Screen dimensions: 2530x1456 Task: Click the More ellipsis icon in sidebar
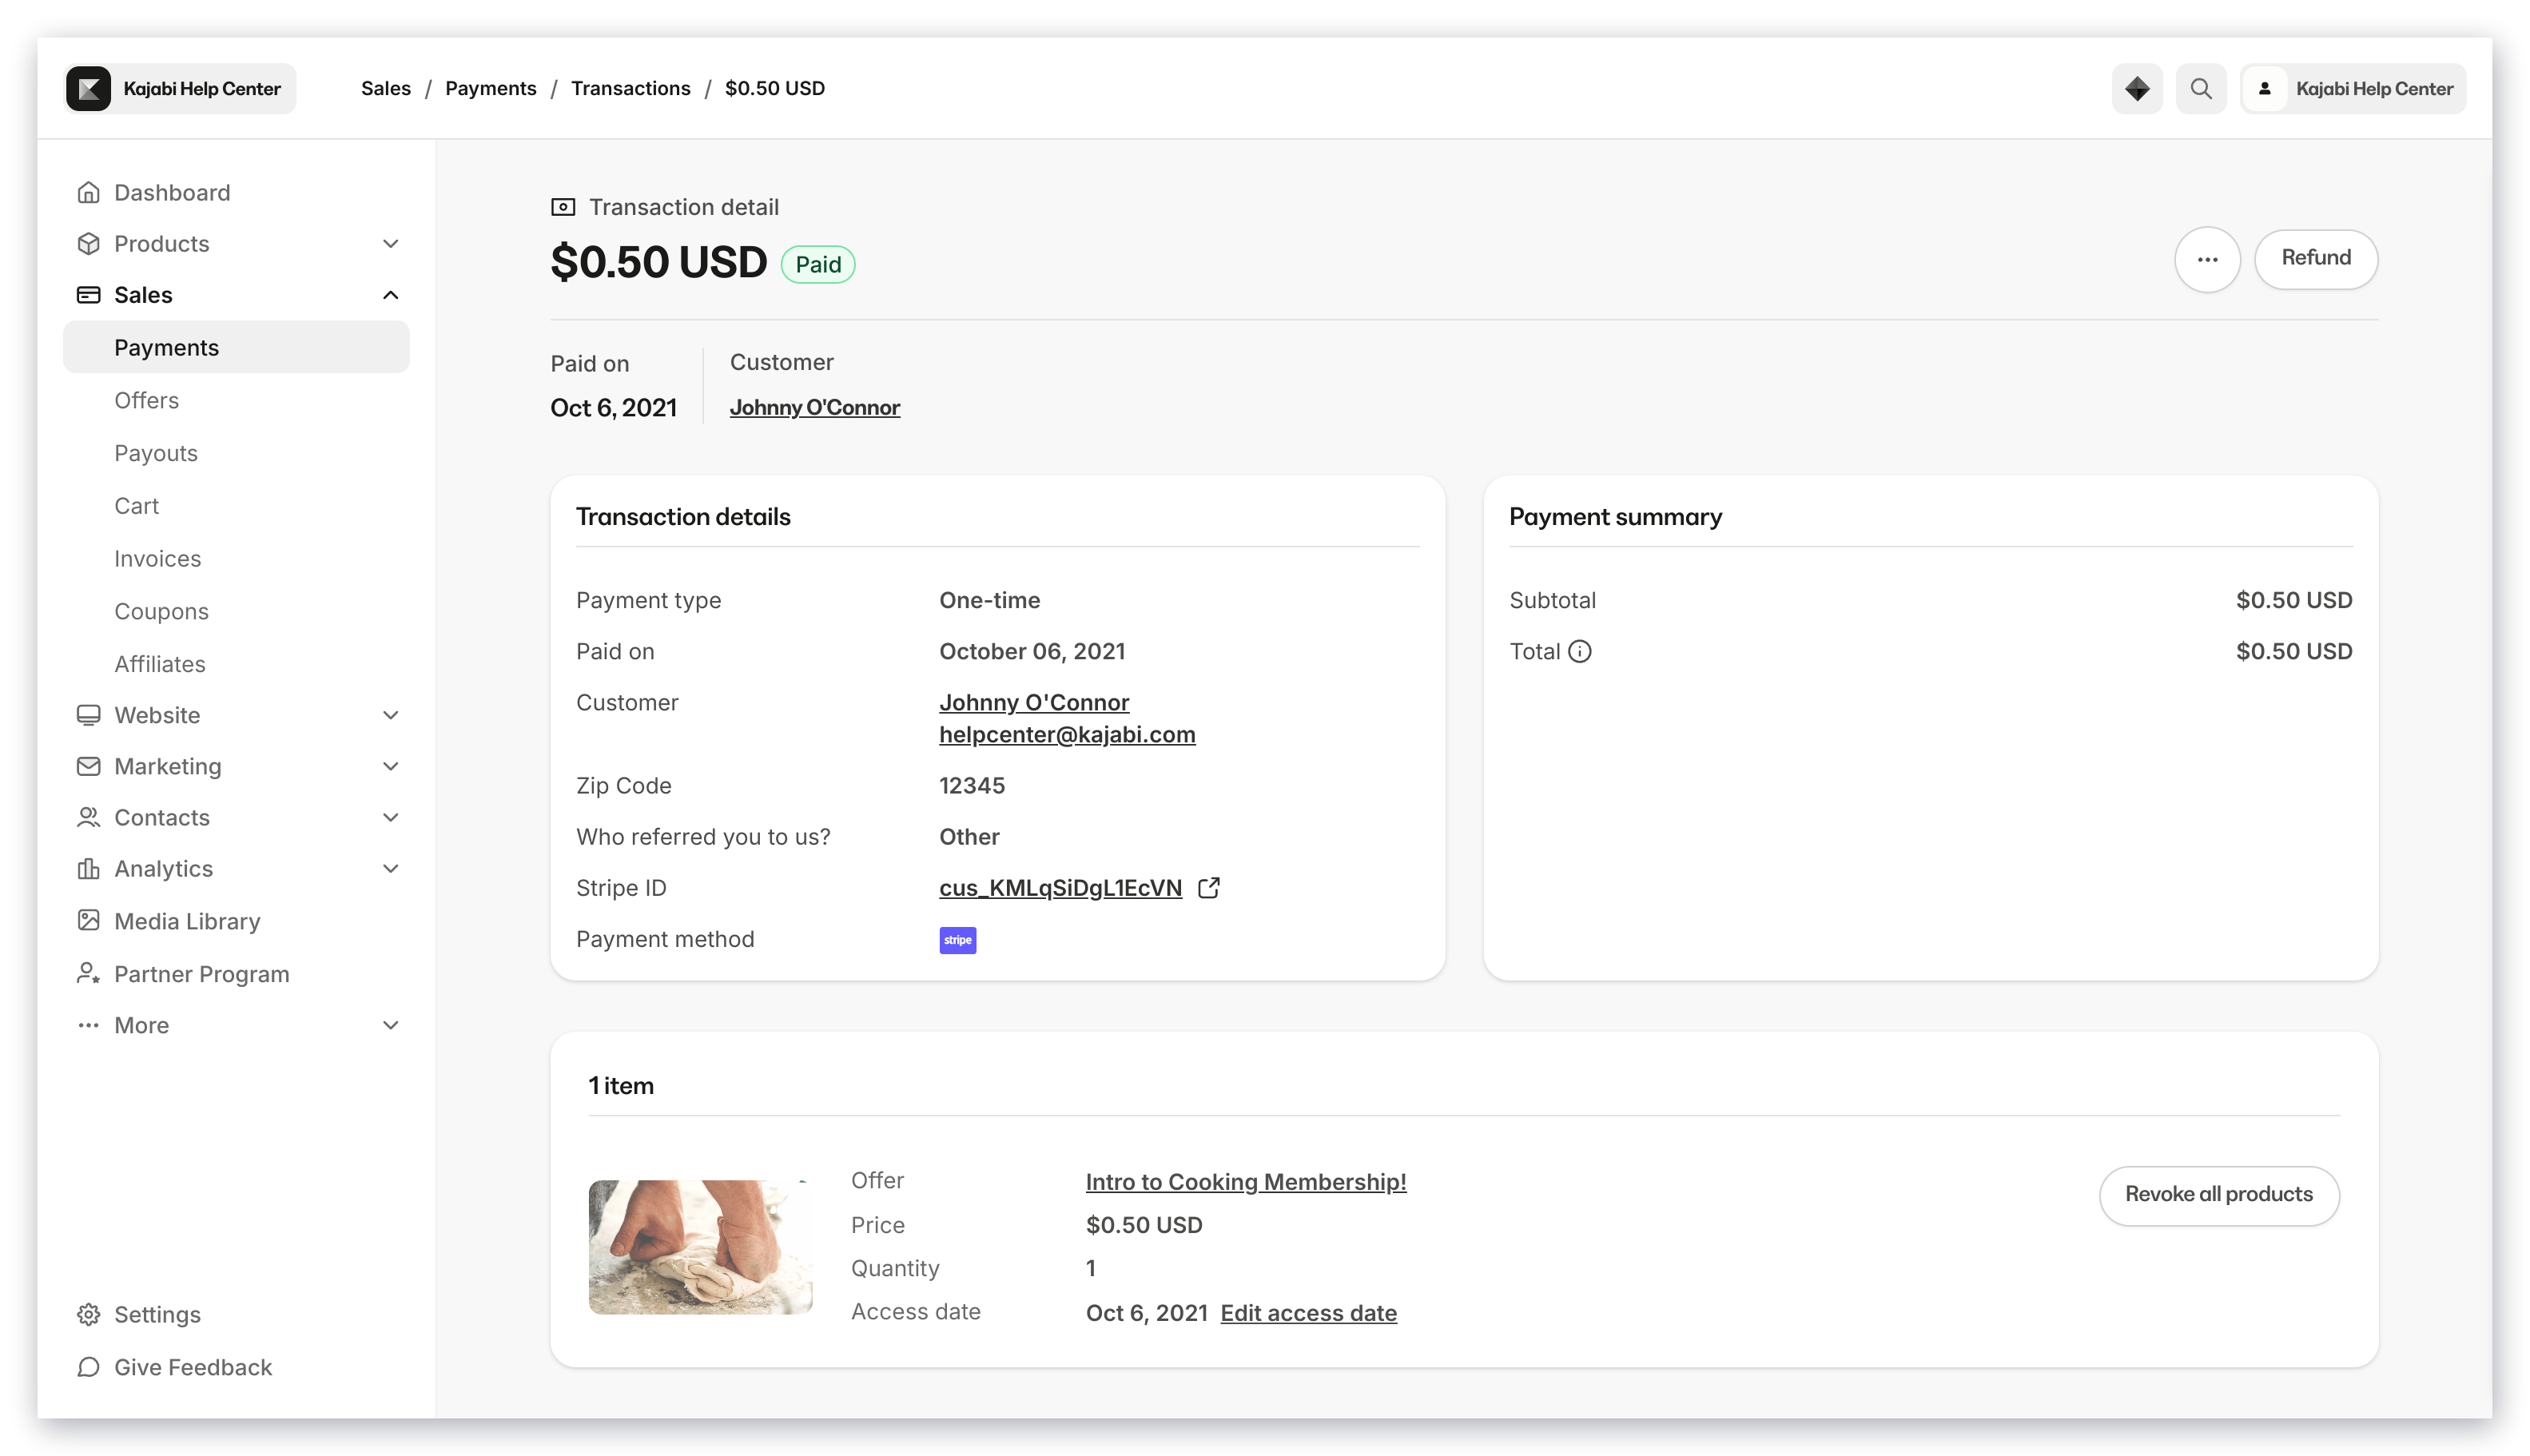click(x=88, y=1025)
